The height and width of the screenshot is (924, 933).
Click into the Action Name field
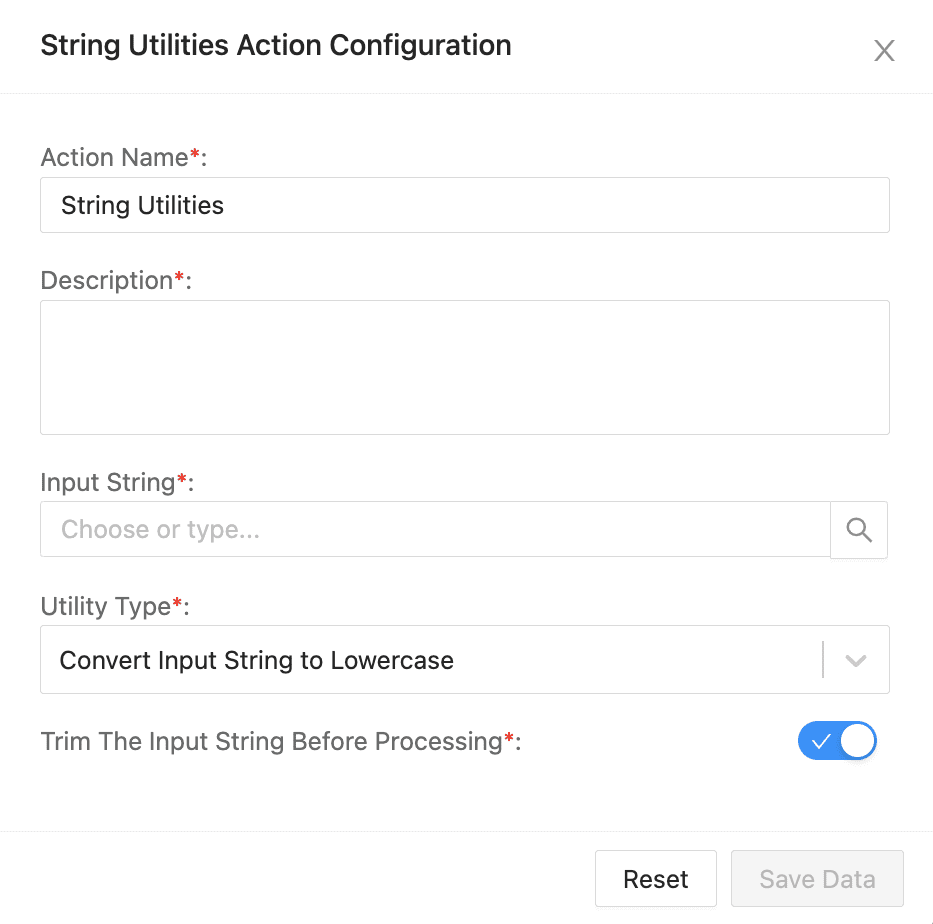click(465, 205)
